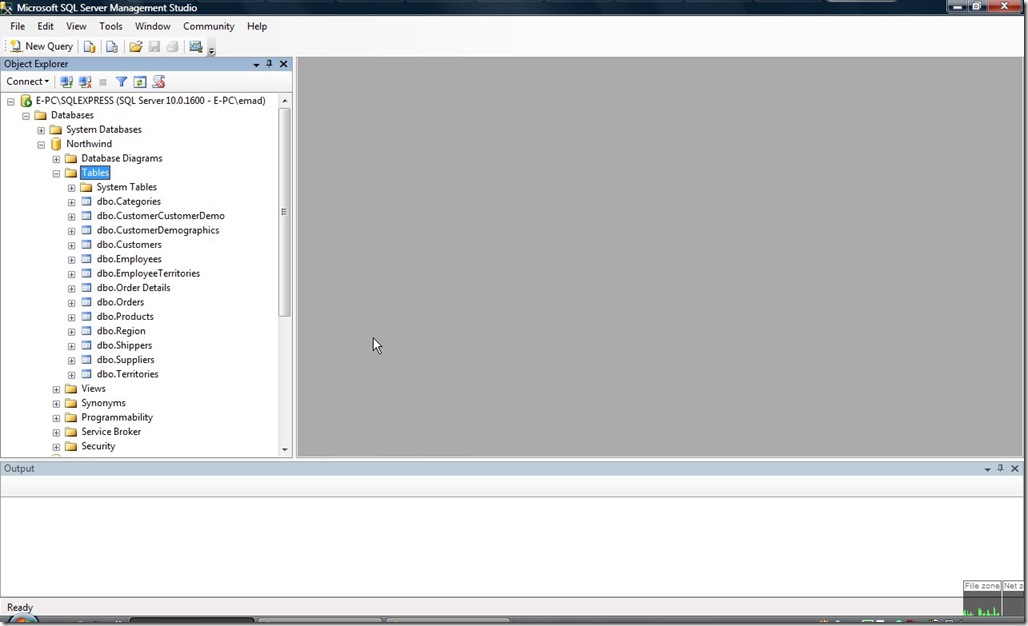Image resolution: width=1028 pixels, height=626 pixels.
Task: Click the Open File toolbar icon
Action: pyautogui.click(x=135, y=46)
